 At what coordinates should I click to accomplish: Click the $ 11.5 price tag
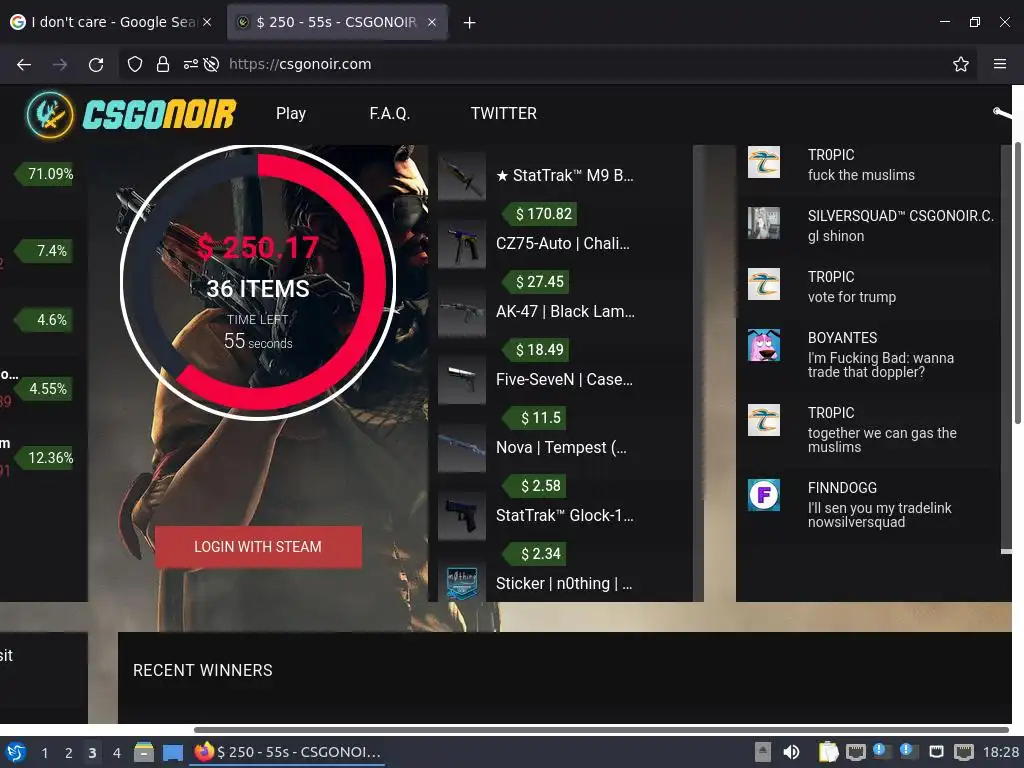click(535, 418)
